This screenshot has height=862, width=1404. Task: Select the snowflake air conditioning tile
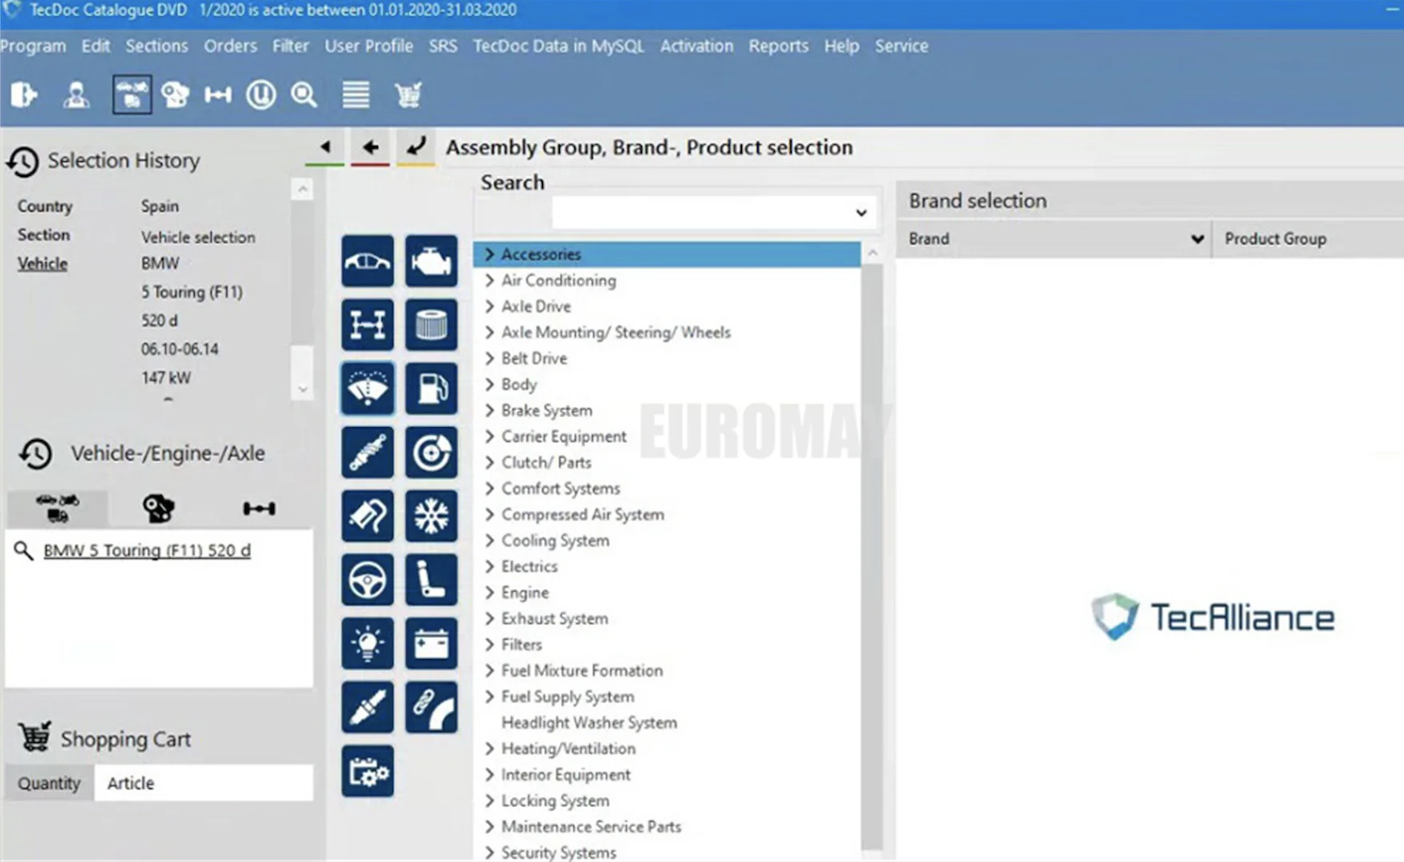(x=431, y=517)
